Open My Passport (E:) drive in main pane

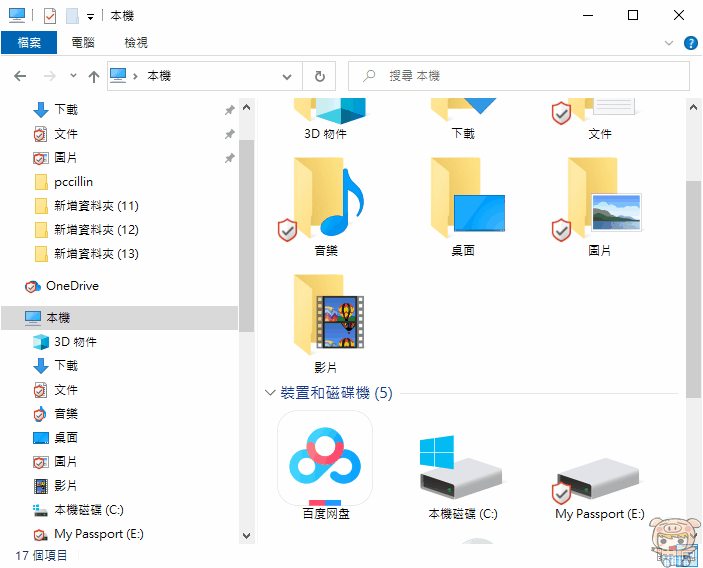[x=599, y=489]
